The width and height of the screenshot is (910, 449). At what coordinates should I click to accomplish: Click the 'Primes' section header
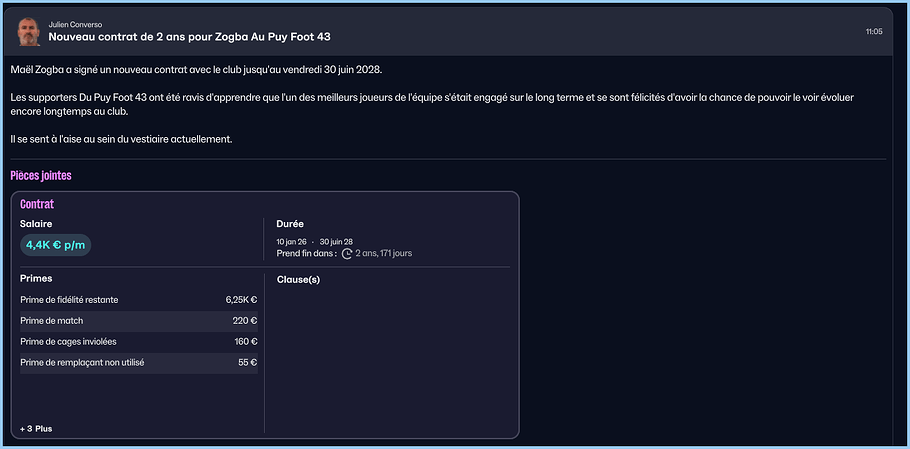(x=36, y=279)
